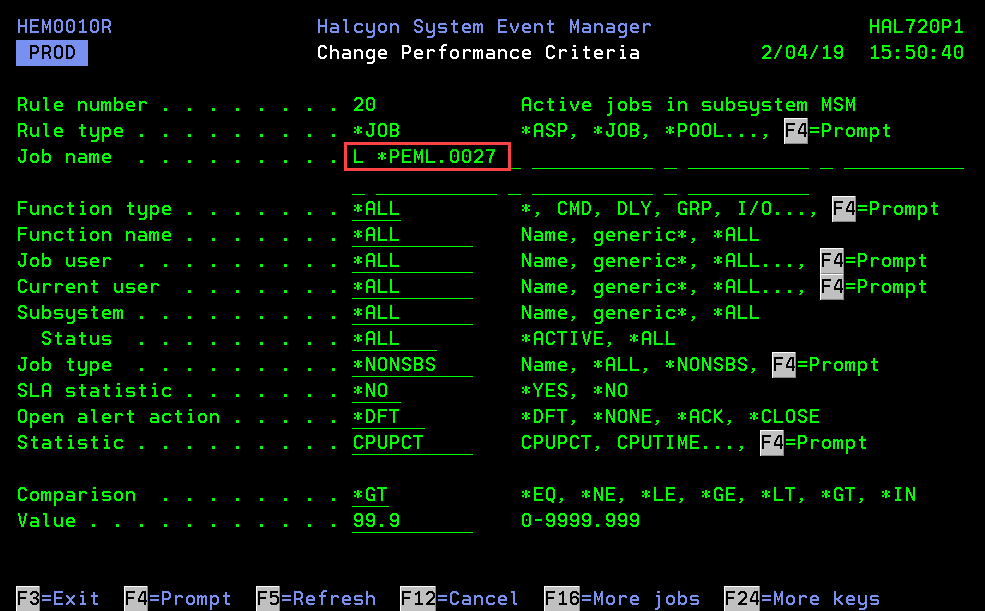The height and width of the screenshot is (611, 985).
Task: Click the Comparison *GT field
Action: click(x=371, y=495)
